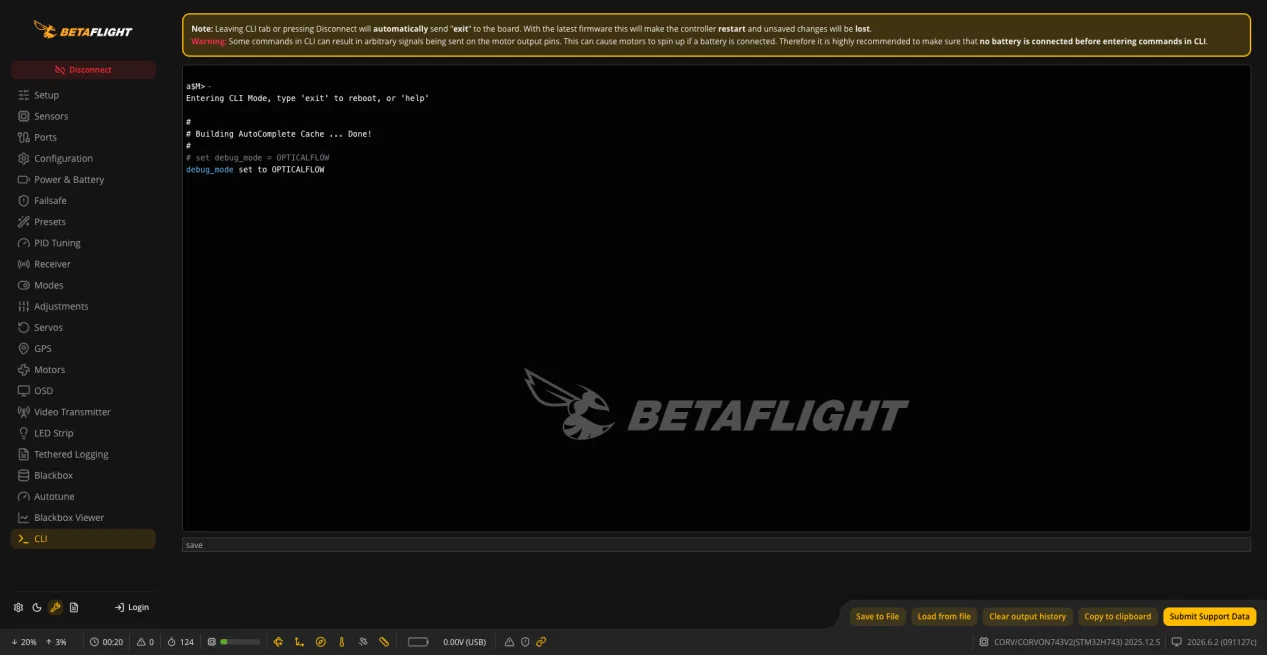The image size is (1267, 655).
Task: Click the Betaflight logo at top-left
Action: (x=83, y=30)
